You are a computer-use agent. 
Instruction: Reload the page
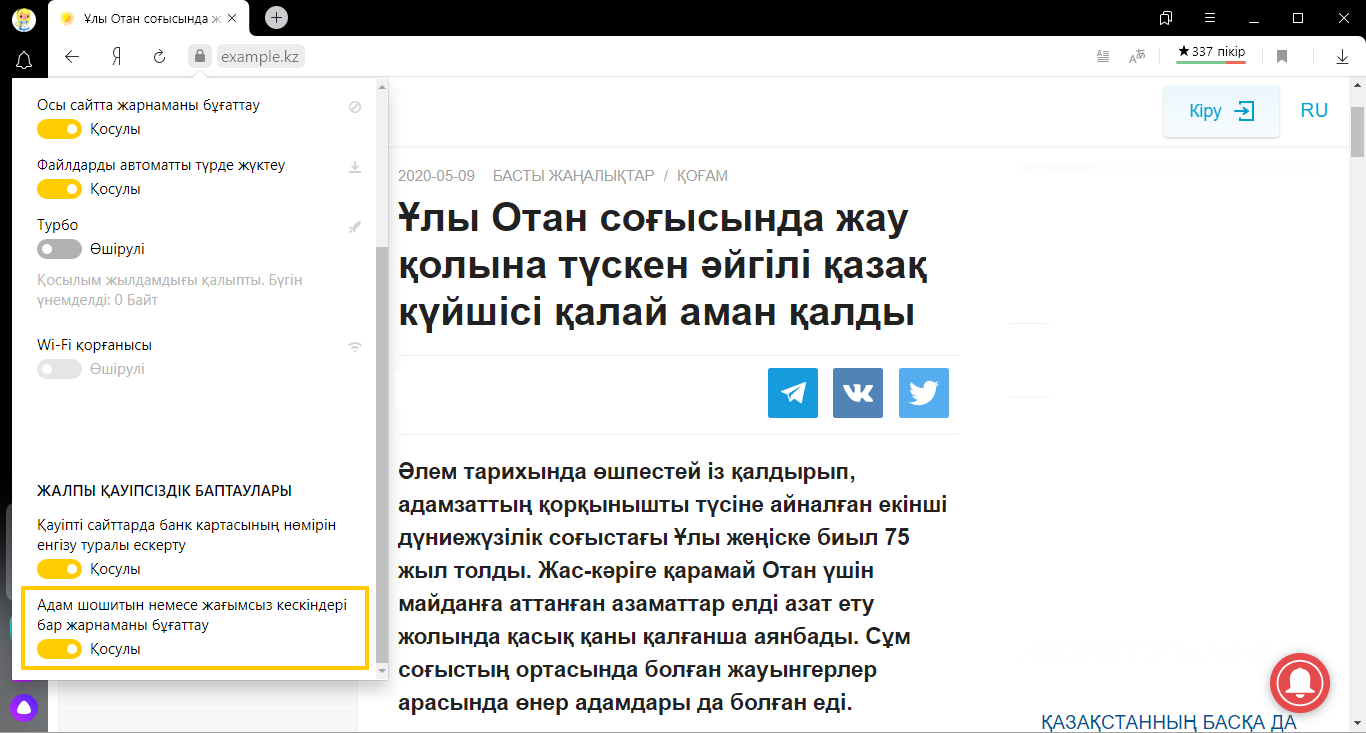coord(159,57)
